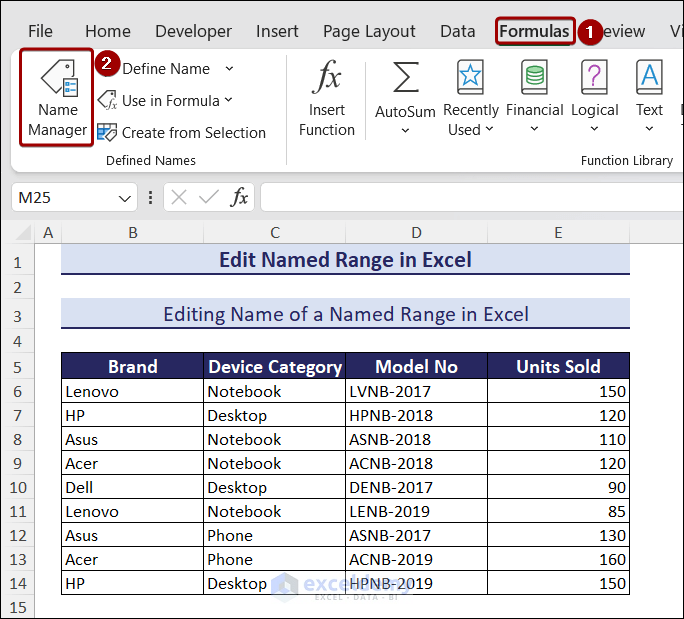Viewport: 684px width, 619px height.
Task: Switch to the Formulas tab
Action: coord(535,31)
